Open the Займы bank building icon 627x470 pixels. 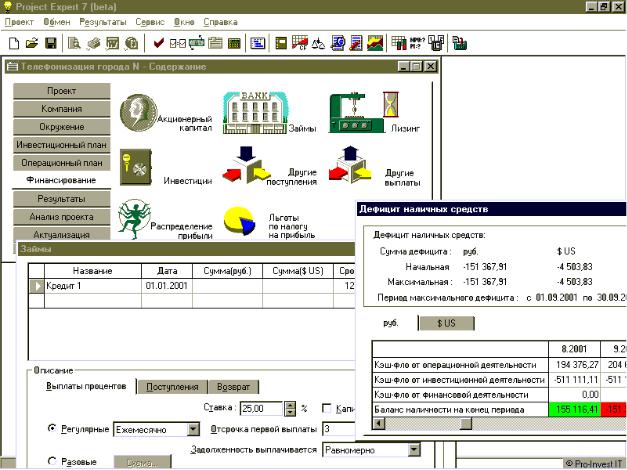255,112
